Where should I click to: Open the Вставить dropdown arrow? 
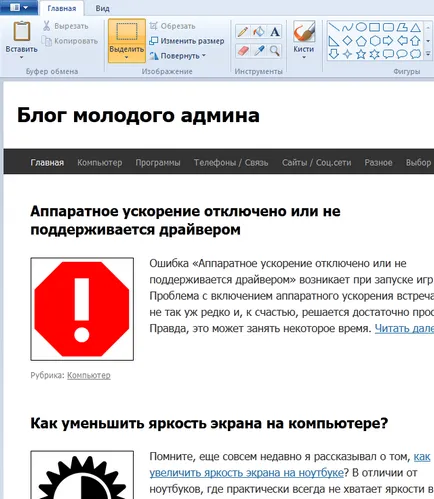[21, 58]
